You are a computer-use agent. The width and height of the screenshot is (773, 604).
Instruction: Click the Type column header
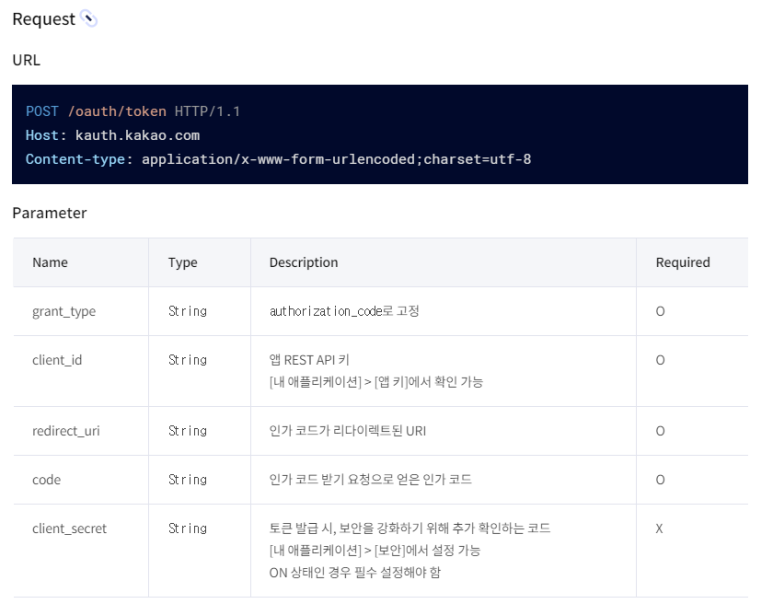coord(182,262)
